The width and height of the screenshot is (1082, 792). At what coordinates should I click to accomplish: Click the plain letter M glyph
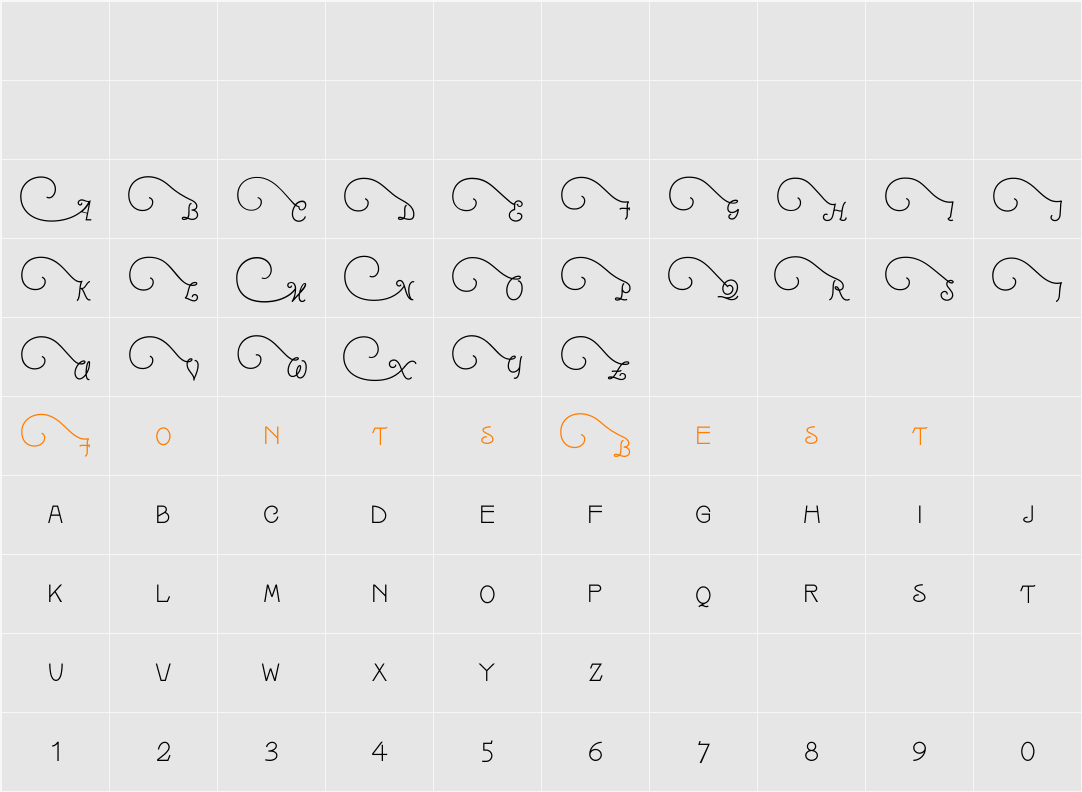271,593
